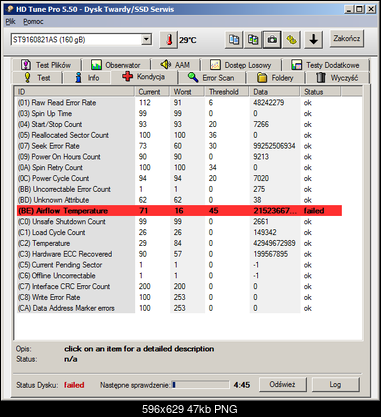Click the 99252506934 data value

click(x=274, y=146)
